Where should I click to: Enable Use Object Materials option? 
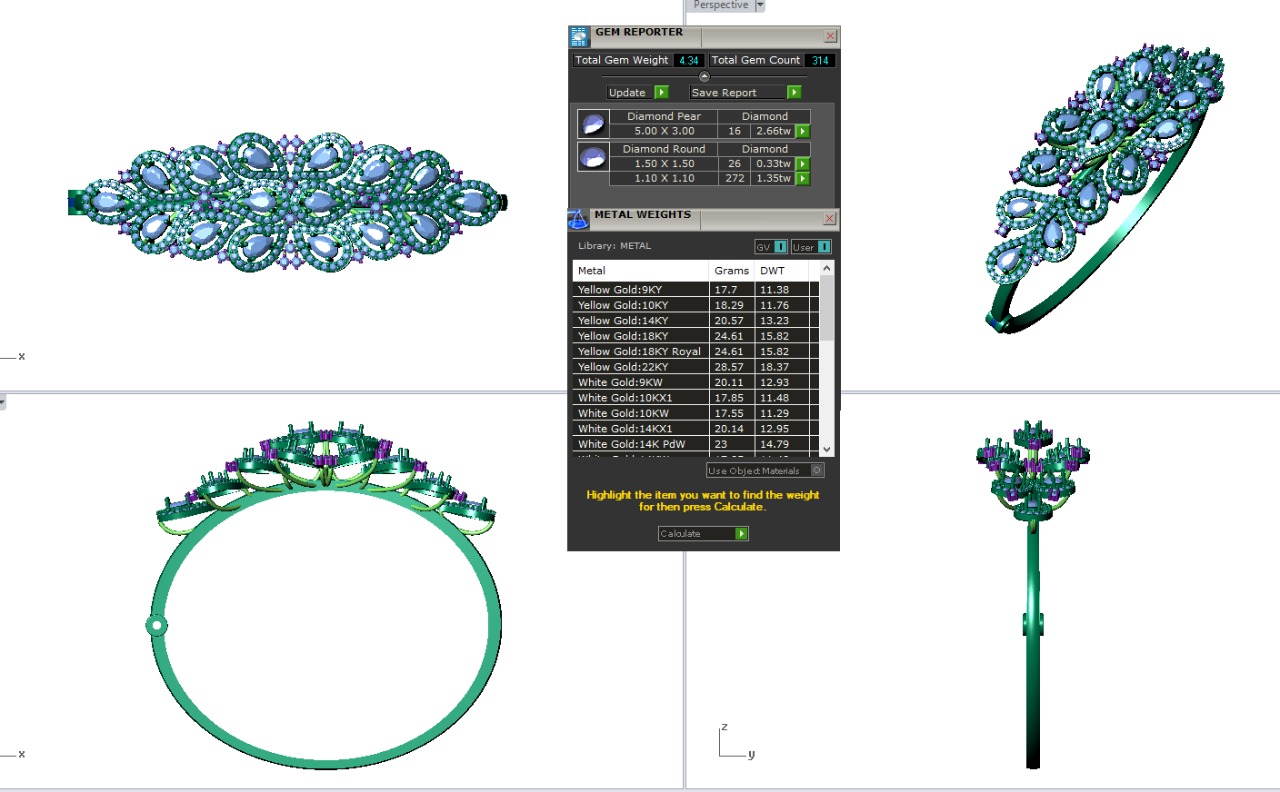point(817,470)
